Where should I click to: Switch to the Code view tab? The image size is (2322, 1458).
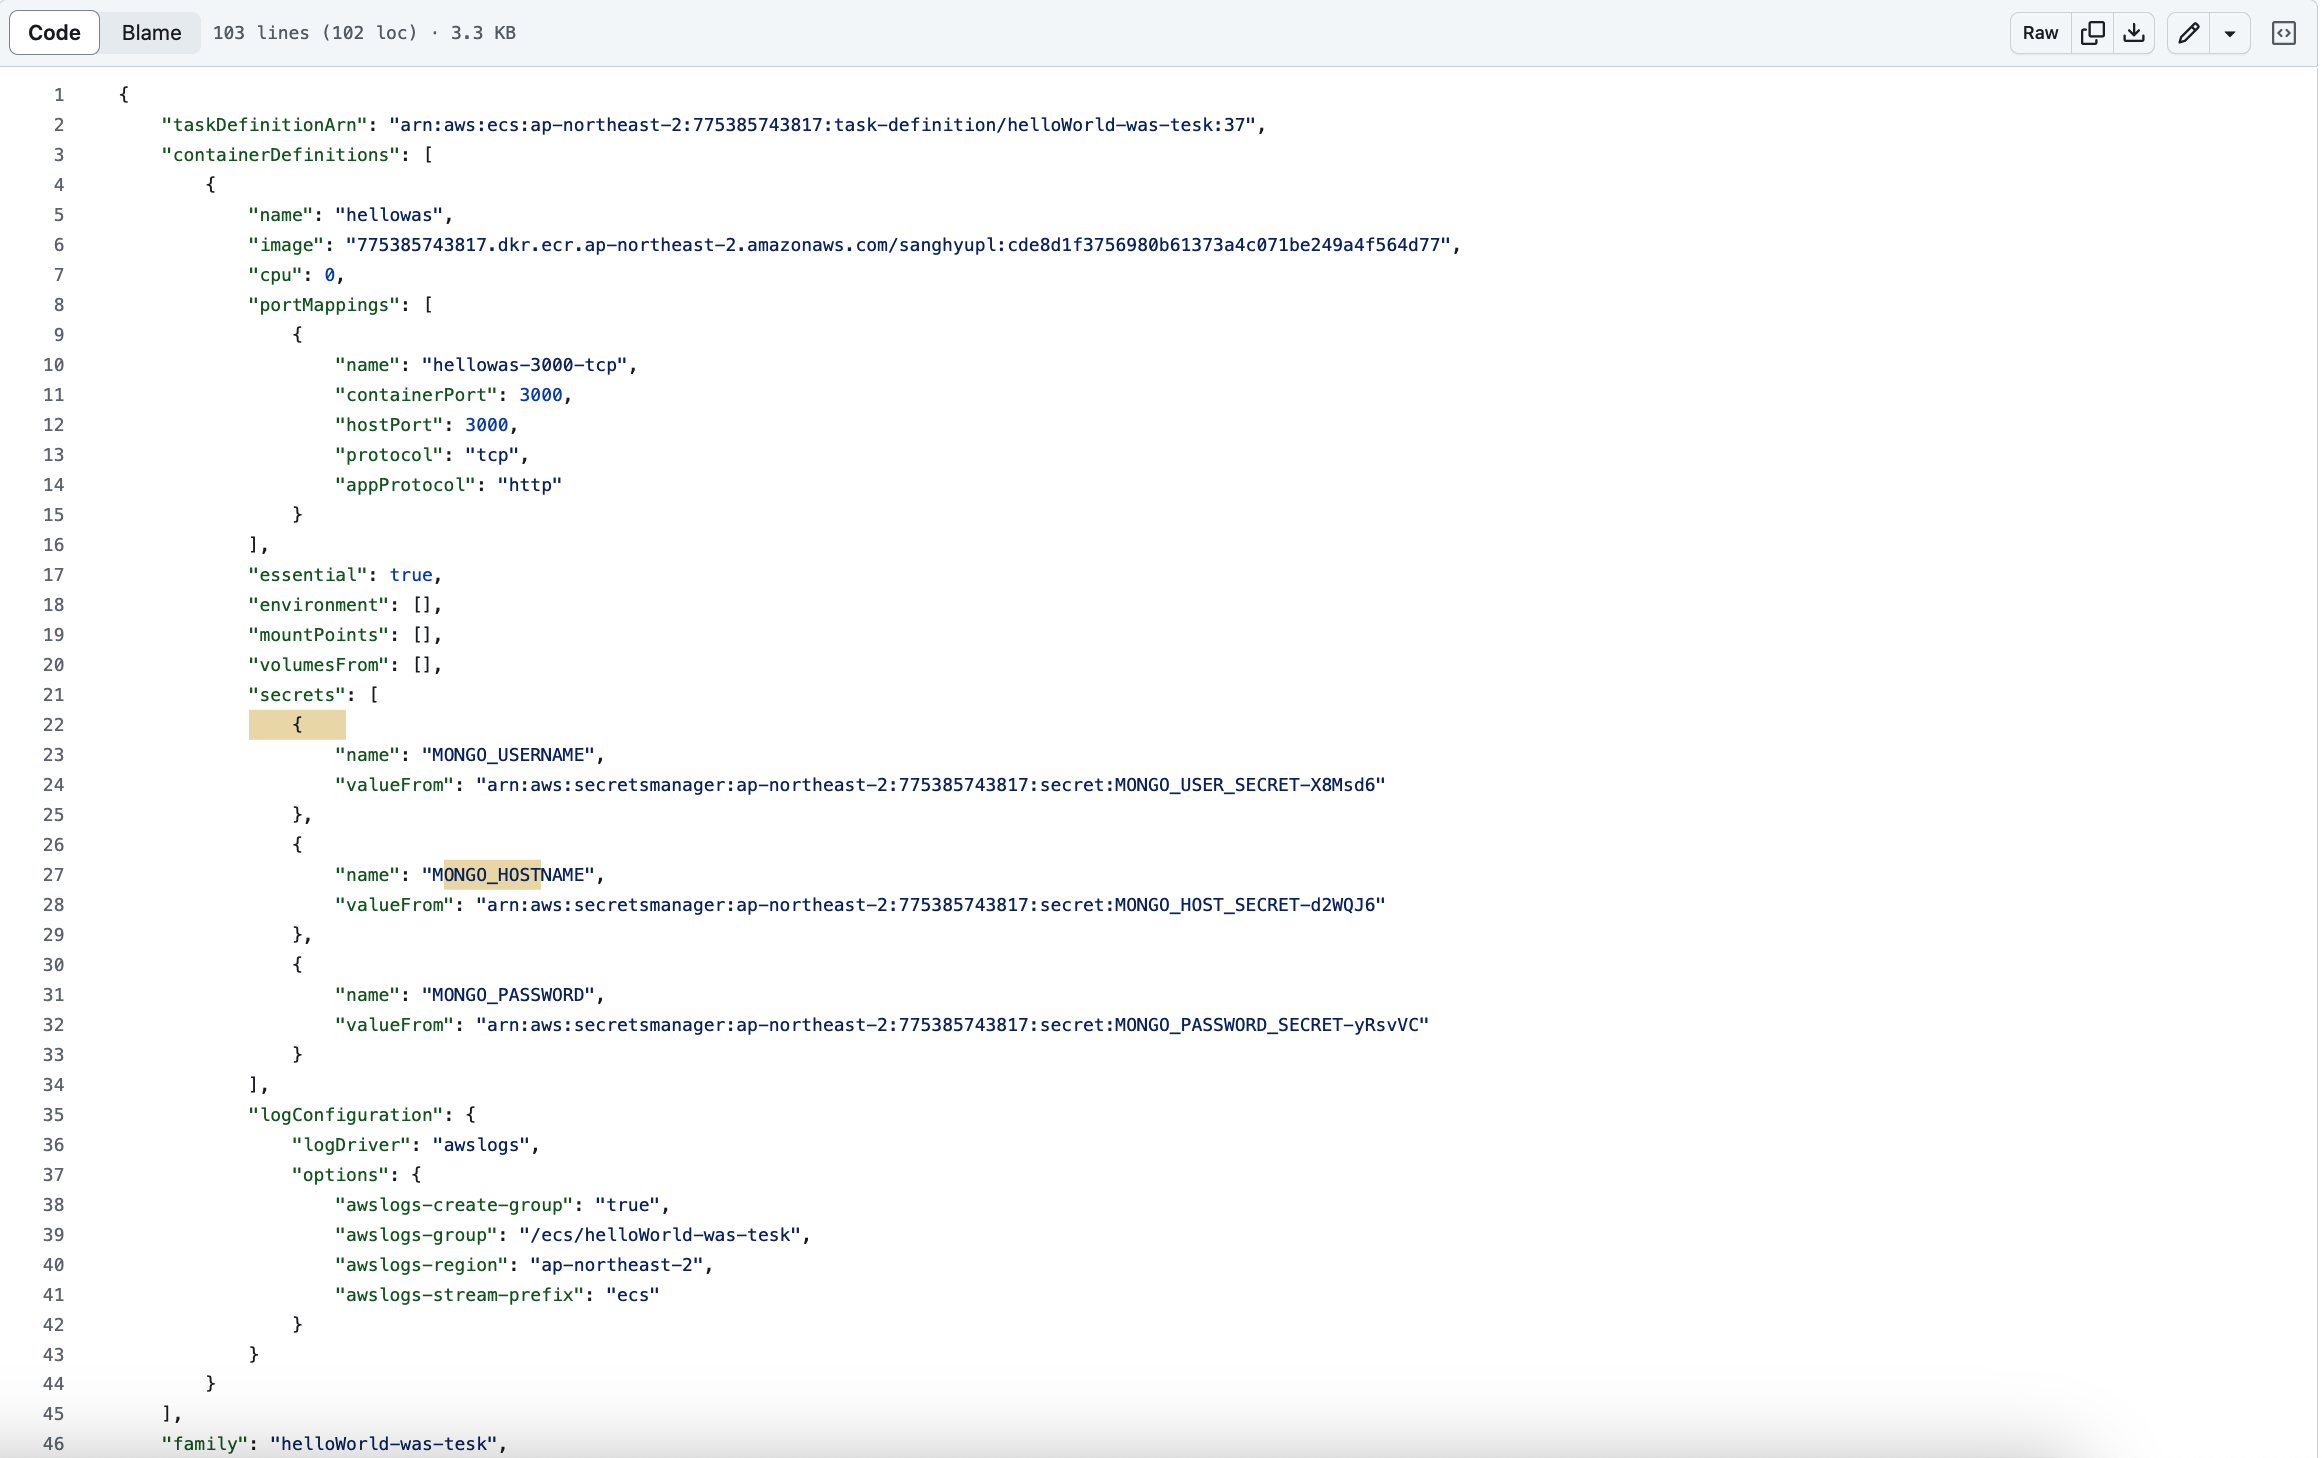coord(54,33)
